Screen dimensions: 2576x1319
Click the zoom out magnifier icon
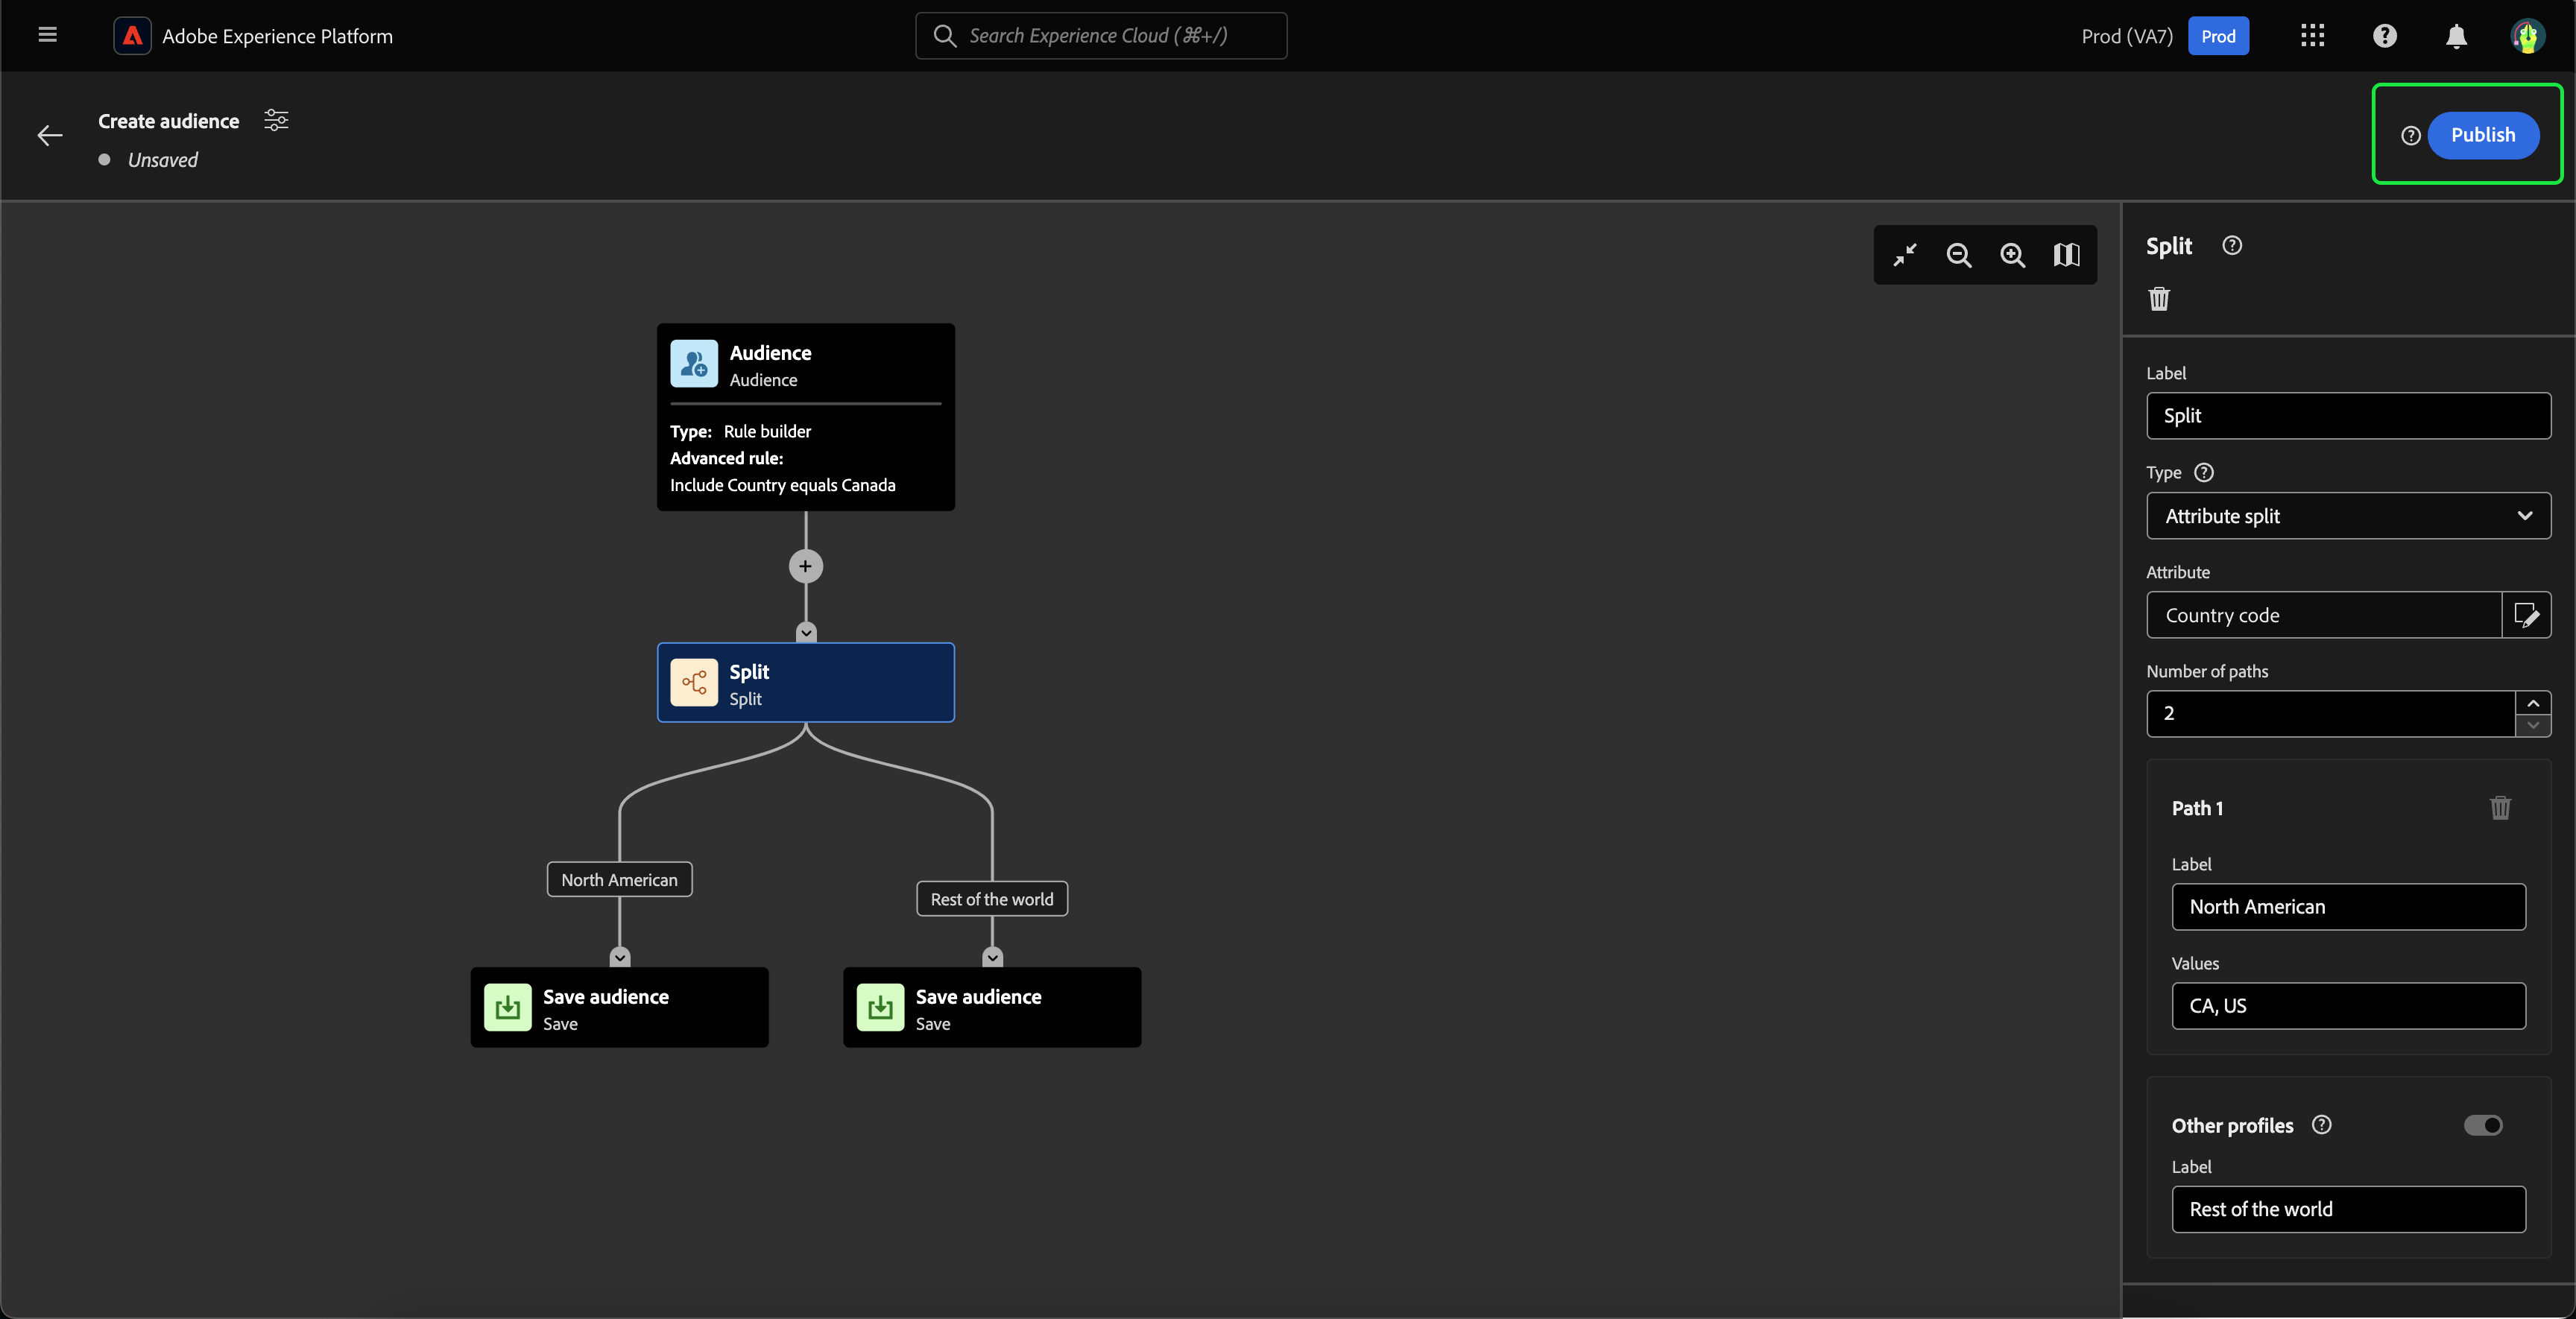pyautogui.click(x=1958, y=255)
